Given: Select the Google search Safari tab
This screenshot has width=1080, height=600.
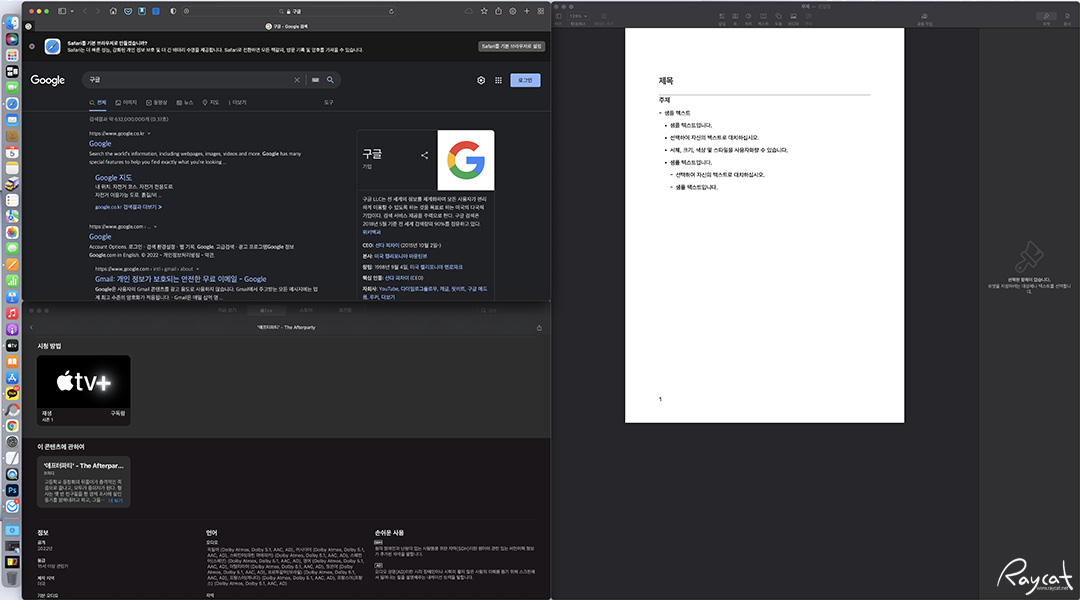Looking at the screenshot, I should 287,26.
